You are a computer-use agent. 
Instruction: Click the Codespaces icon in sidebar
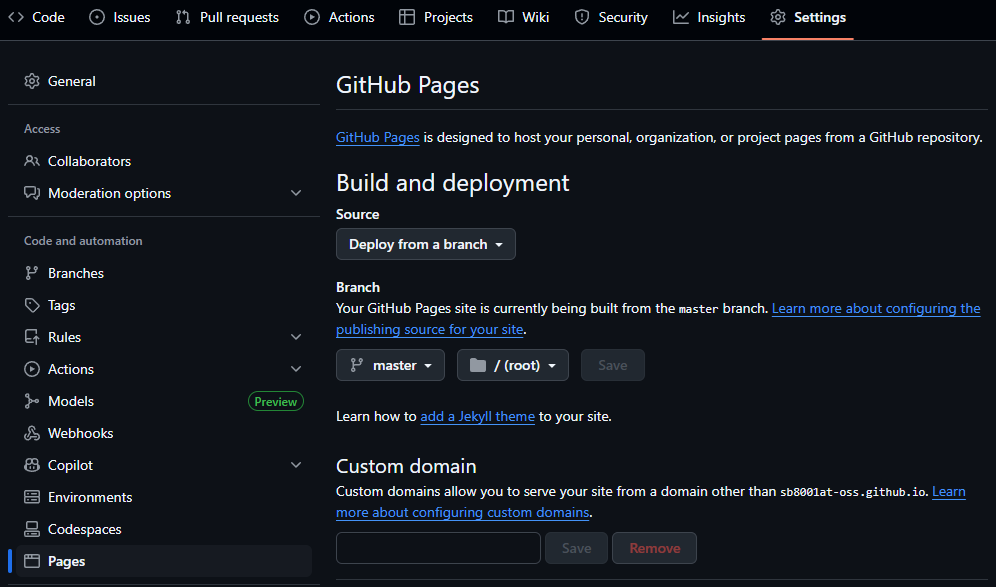click(x=32, y=529)
